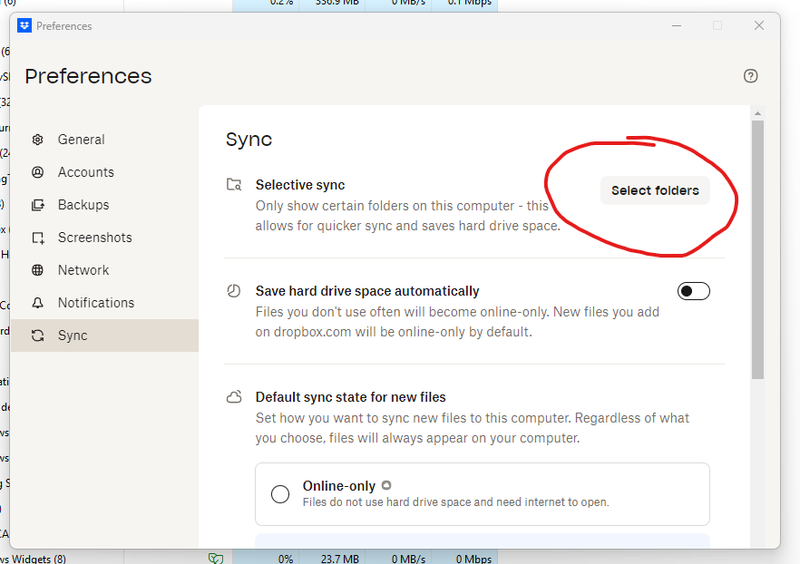
Task: Switch to the Screenshots tab
Action: coord(94,237)
